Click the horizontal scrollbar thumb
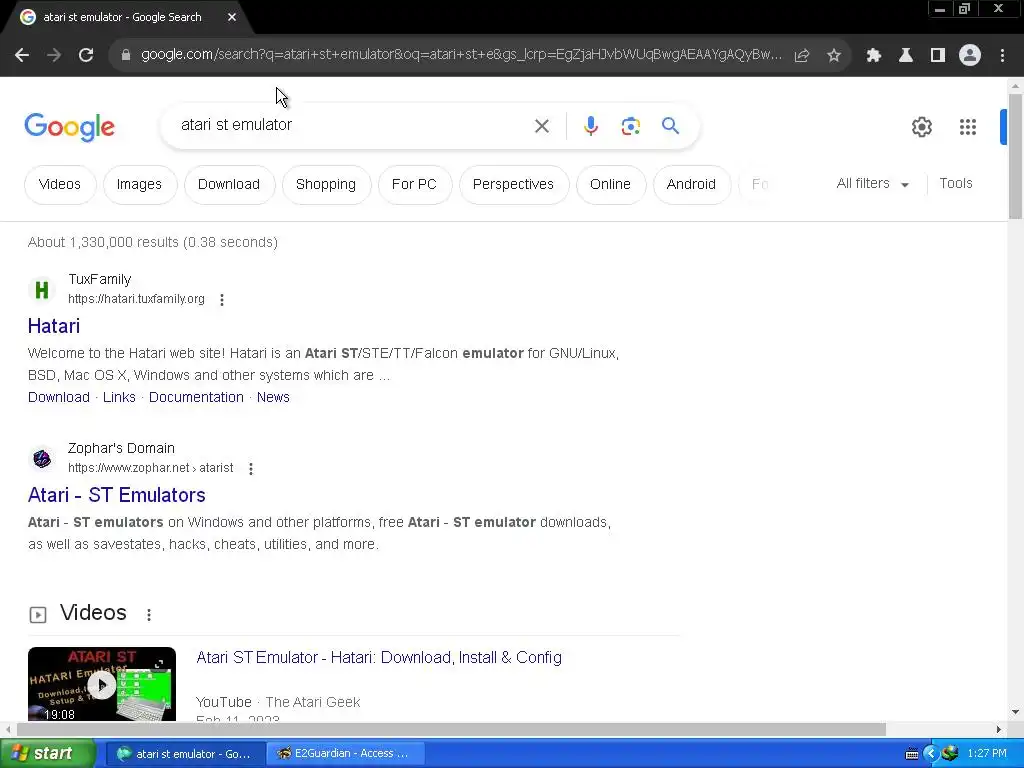1024x768 pixels. click(x=451, y=729)
